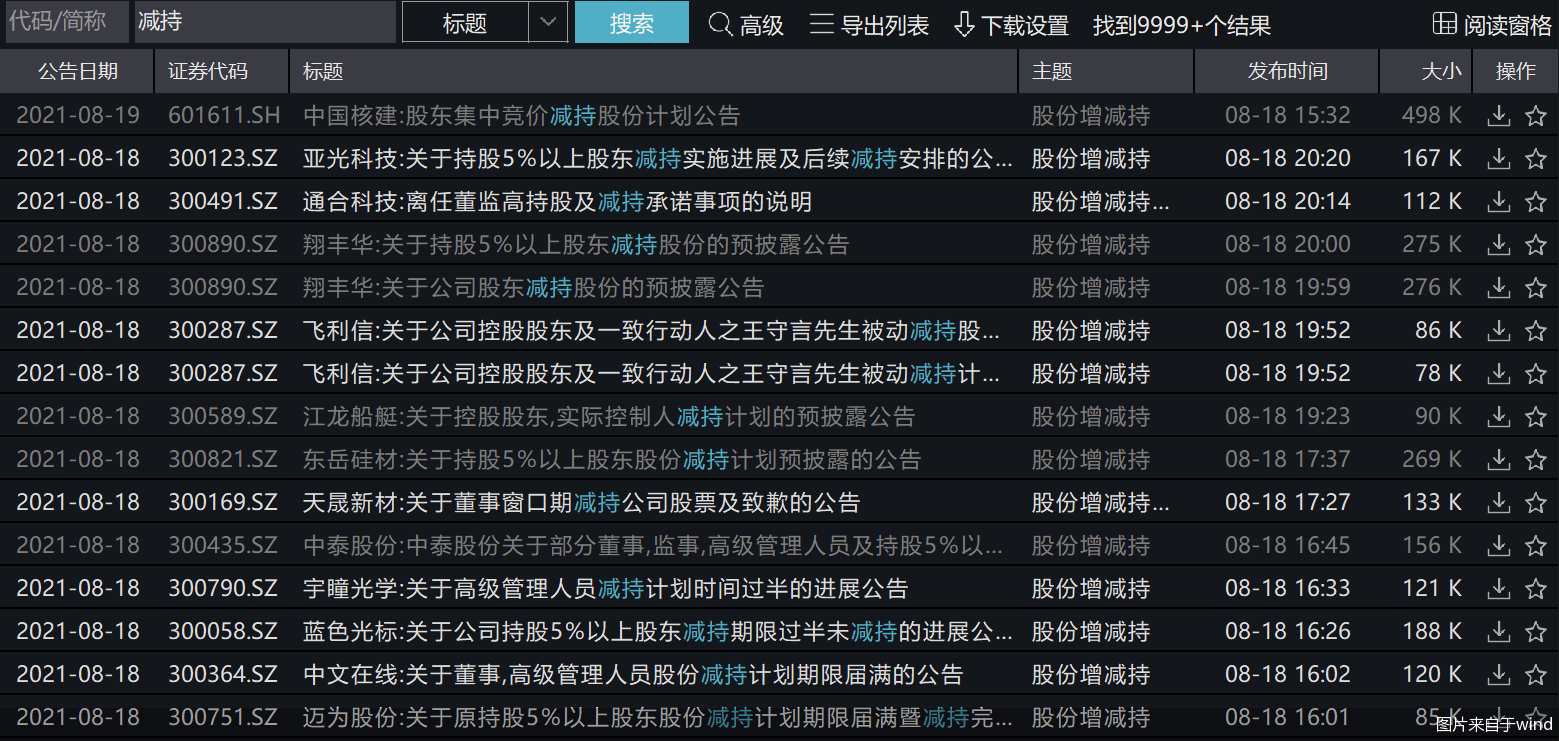The image size is (1559, 741).
Task: Open 通合科技 离任董监高持股 announcement
Action: (557, 202)
